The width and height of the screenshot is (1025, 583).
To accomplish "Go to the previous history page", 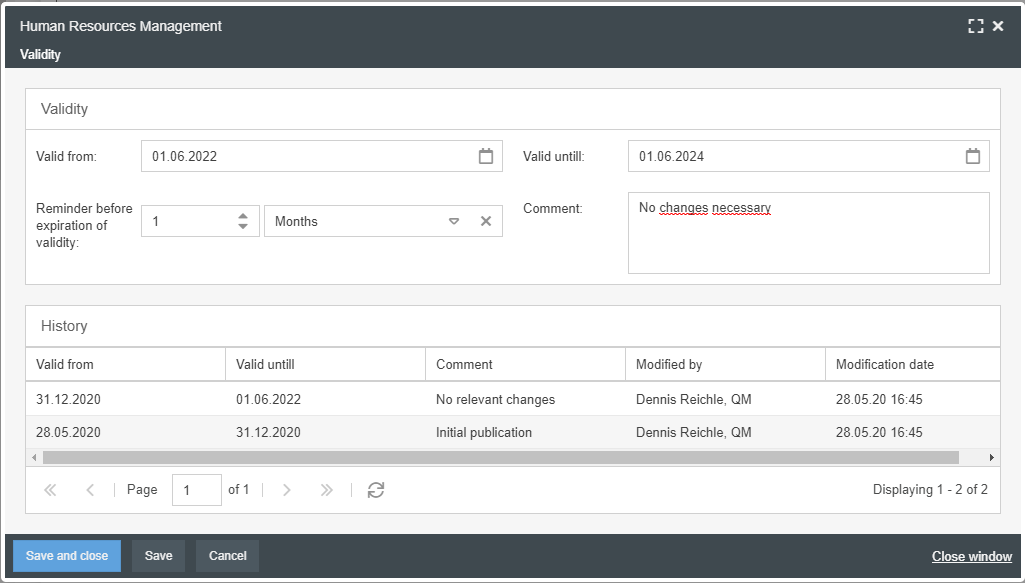I will [90, 490].
